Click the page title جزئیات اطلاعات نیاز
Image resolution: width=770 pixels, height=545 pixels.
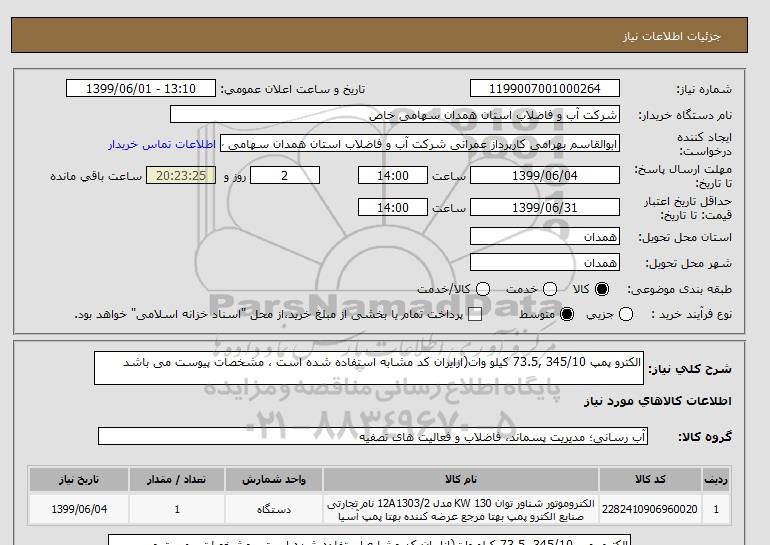(671, 36)
